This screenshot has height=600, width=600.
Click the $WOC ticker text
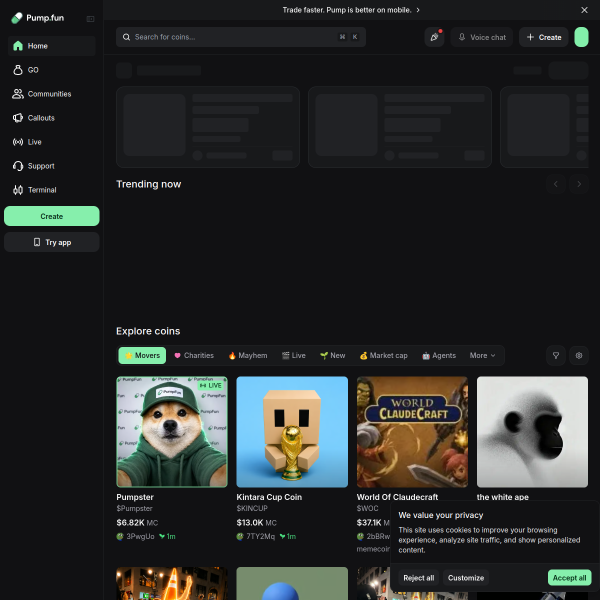[x=367, y=509]
